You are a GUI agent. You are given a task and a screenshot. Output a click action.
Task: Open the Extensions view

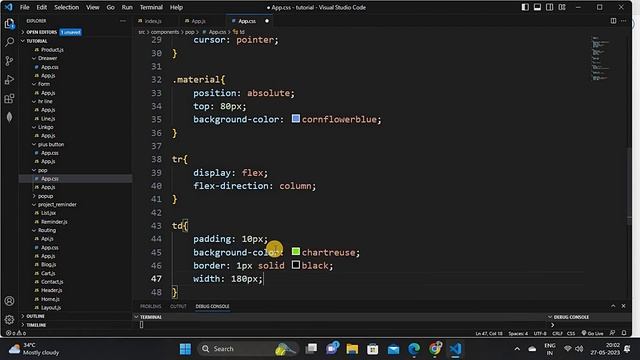click(9, 98)
